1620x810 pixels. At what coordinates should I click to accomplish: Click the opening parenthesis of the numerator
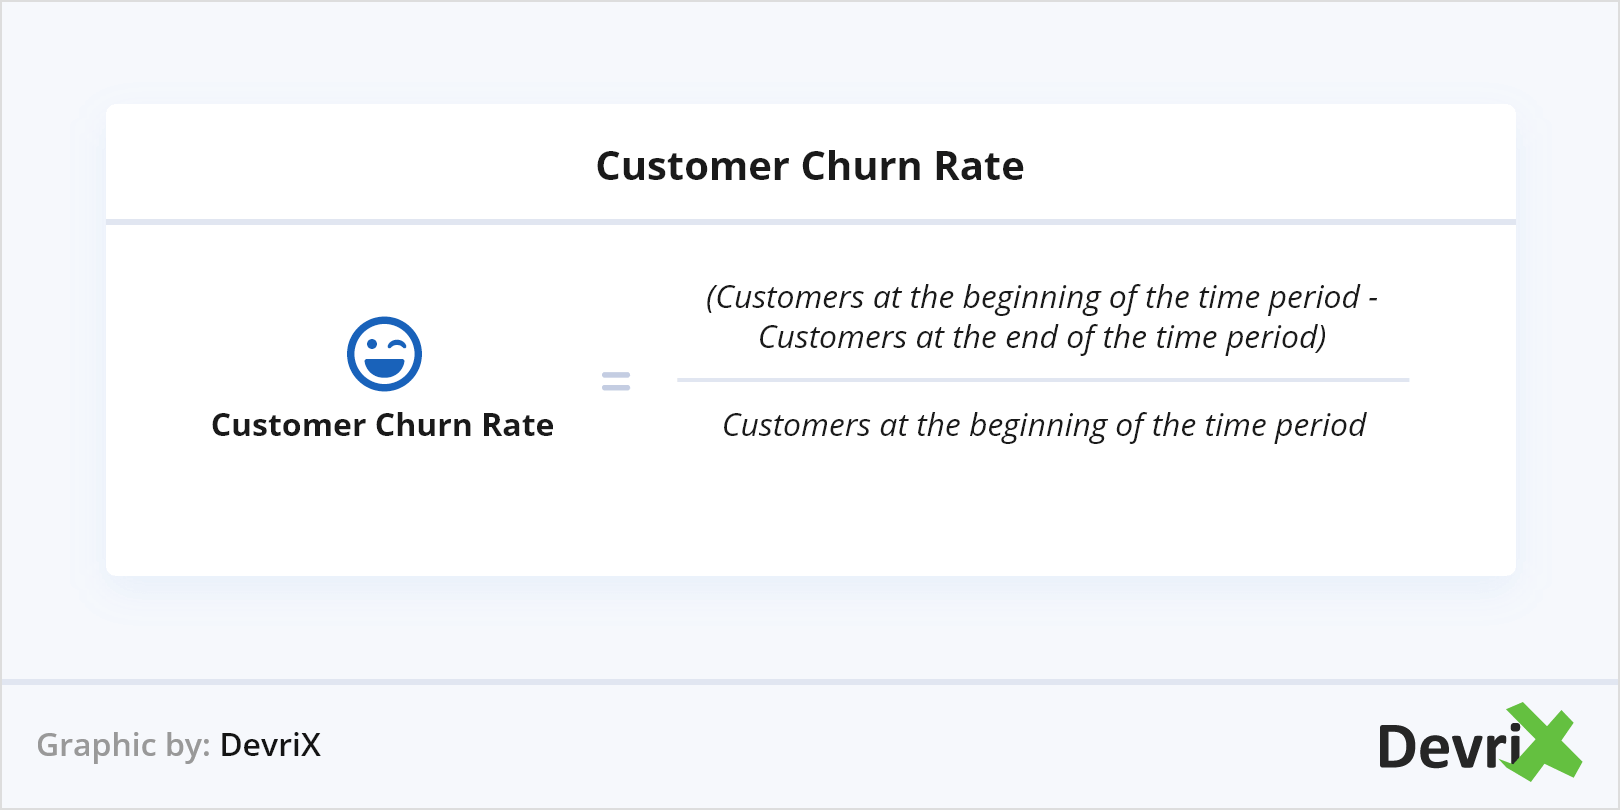[711, 298]
